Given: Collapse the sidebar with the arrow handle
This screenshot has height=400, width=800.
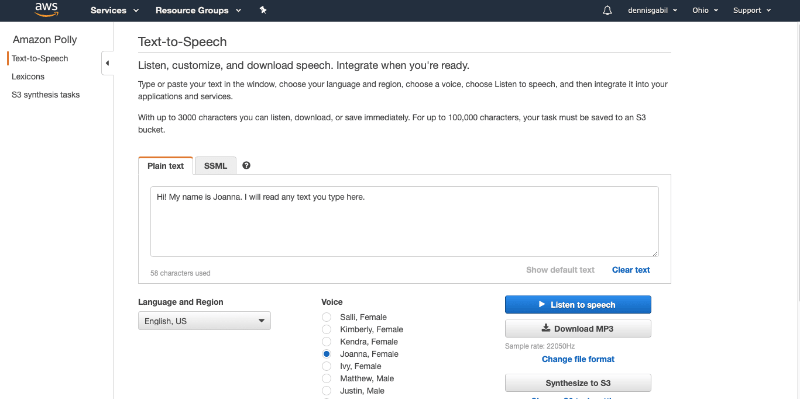Looking at the screenshot, I should 107,63.
